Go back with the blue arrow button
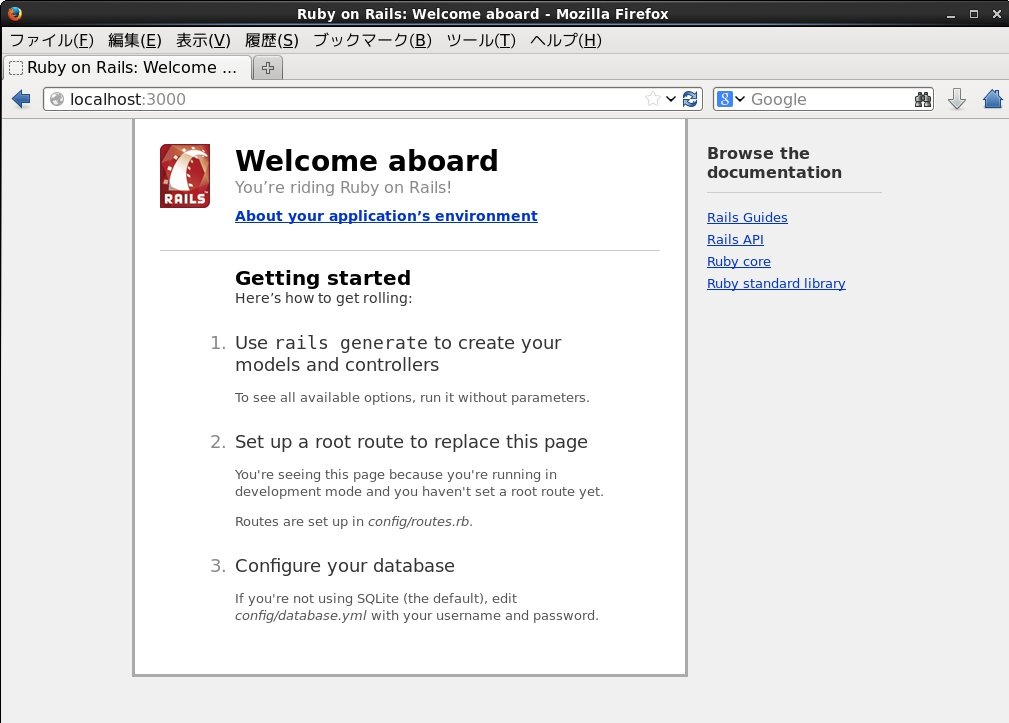The height and width of the screenshot is (723, 1009). pos(21,99)
